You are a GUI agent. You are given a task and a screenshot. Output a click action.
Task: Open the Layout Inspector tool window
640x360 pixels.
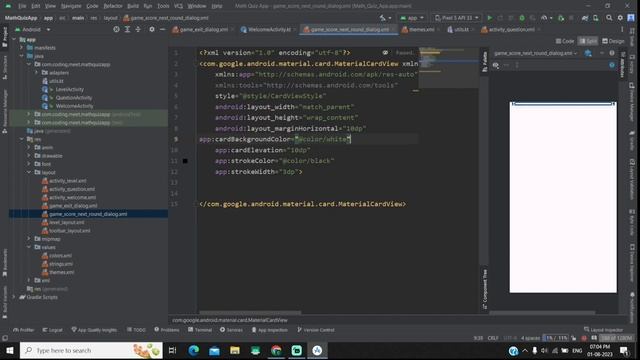click(x=604, y=330)
